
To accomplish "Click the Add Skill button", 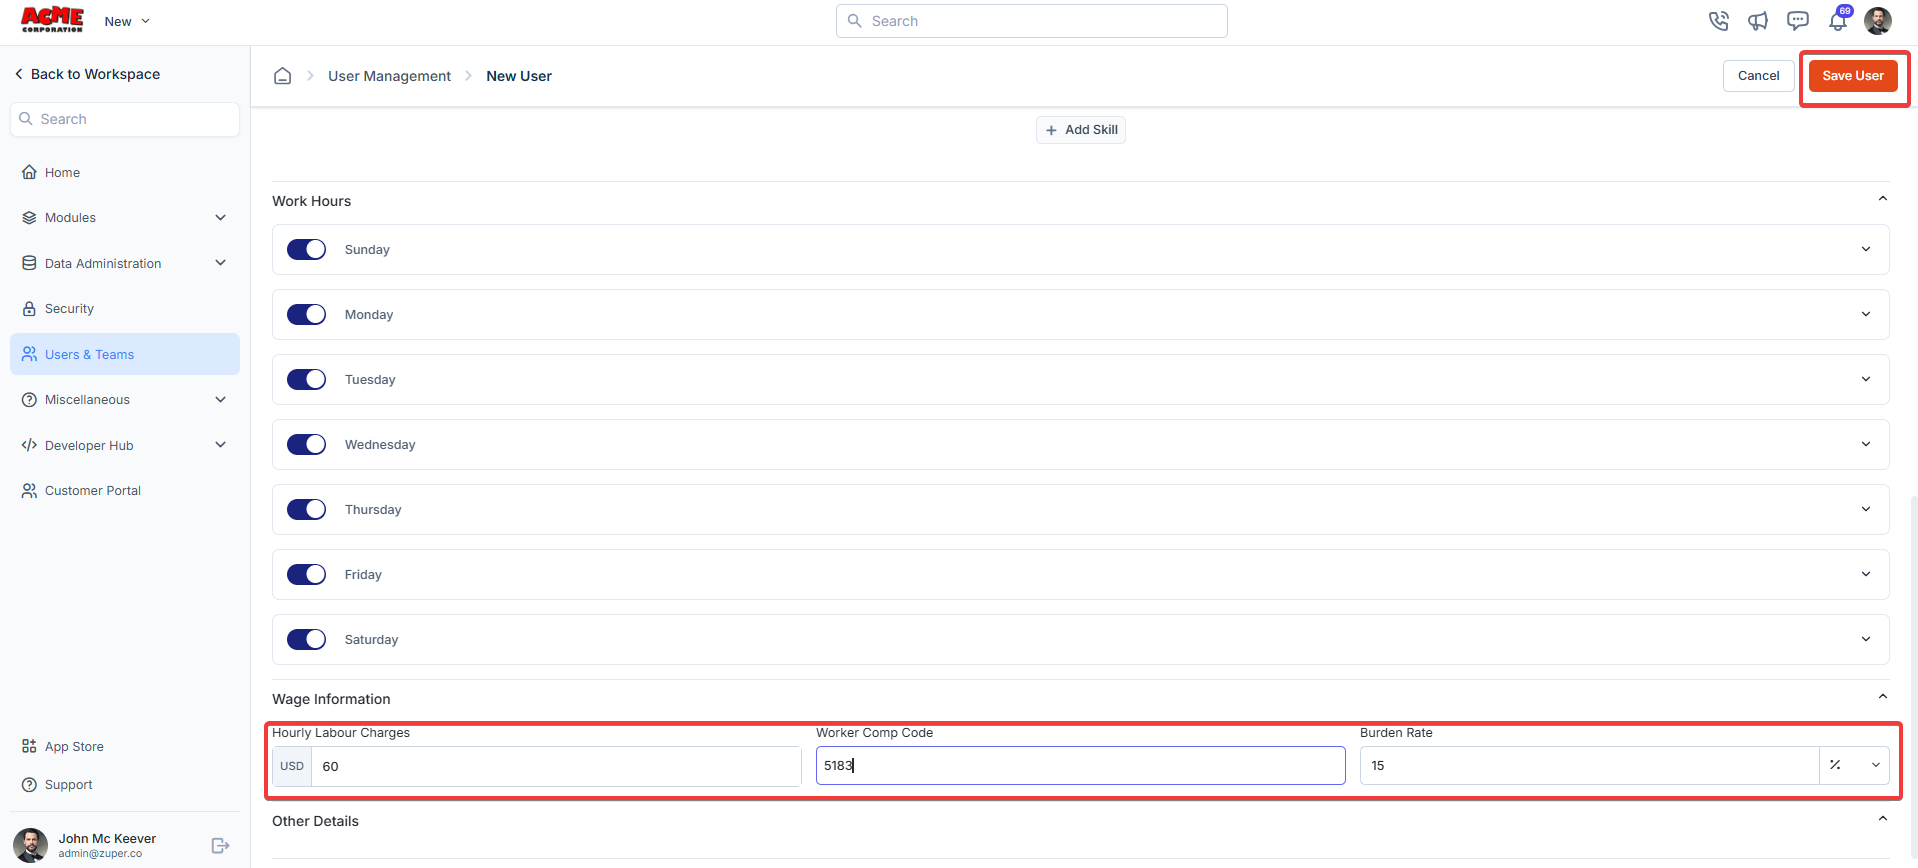I will click(x=1081, y=130).
